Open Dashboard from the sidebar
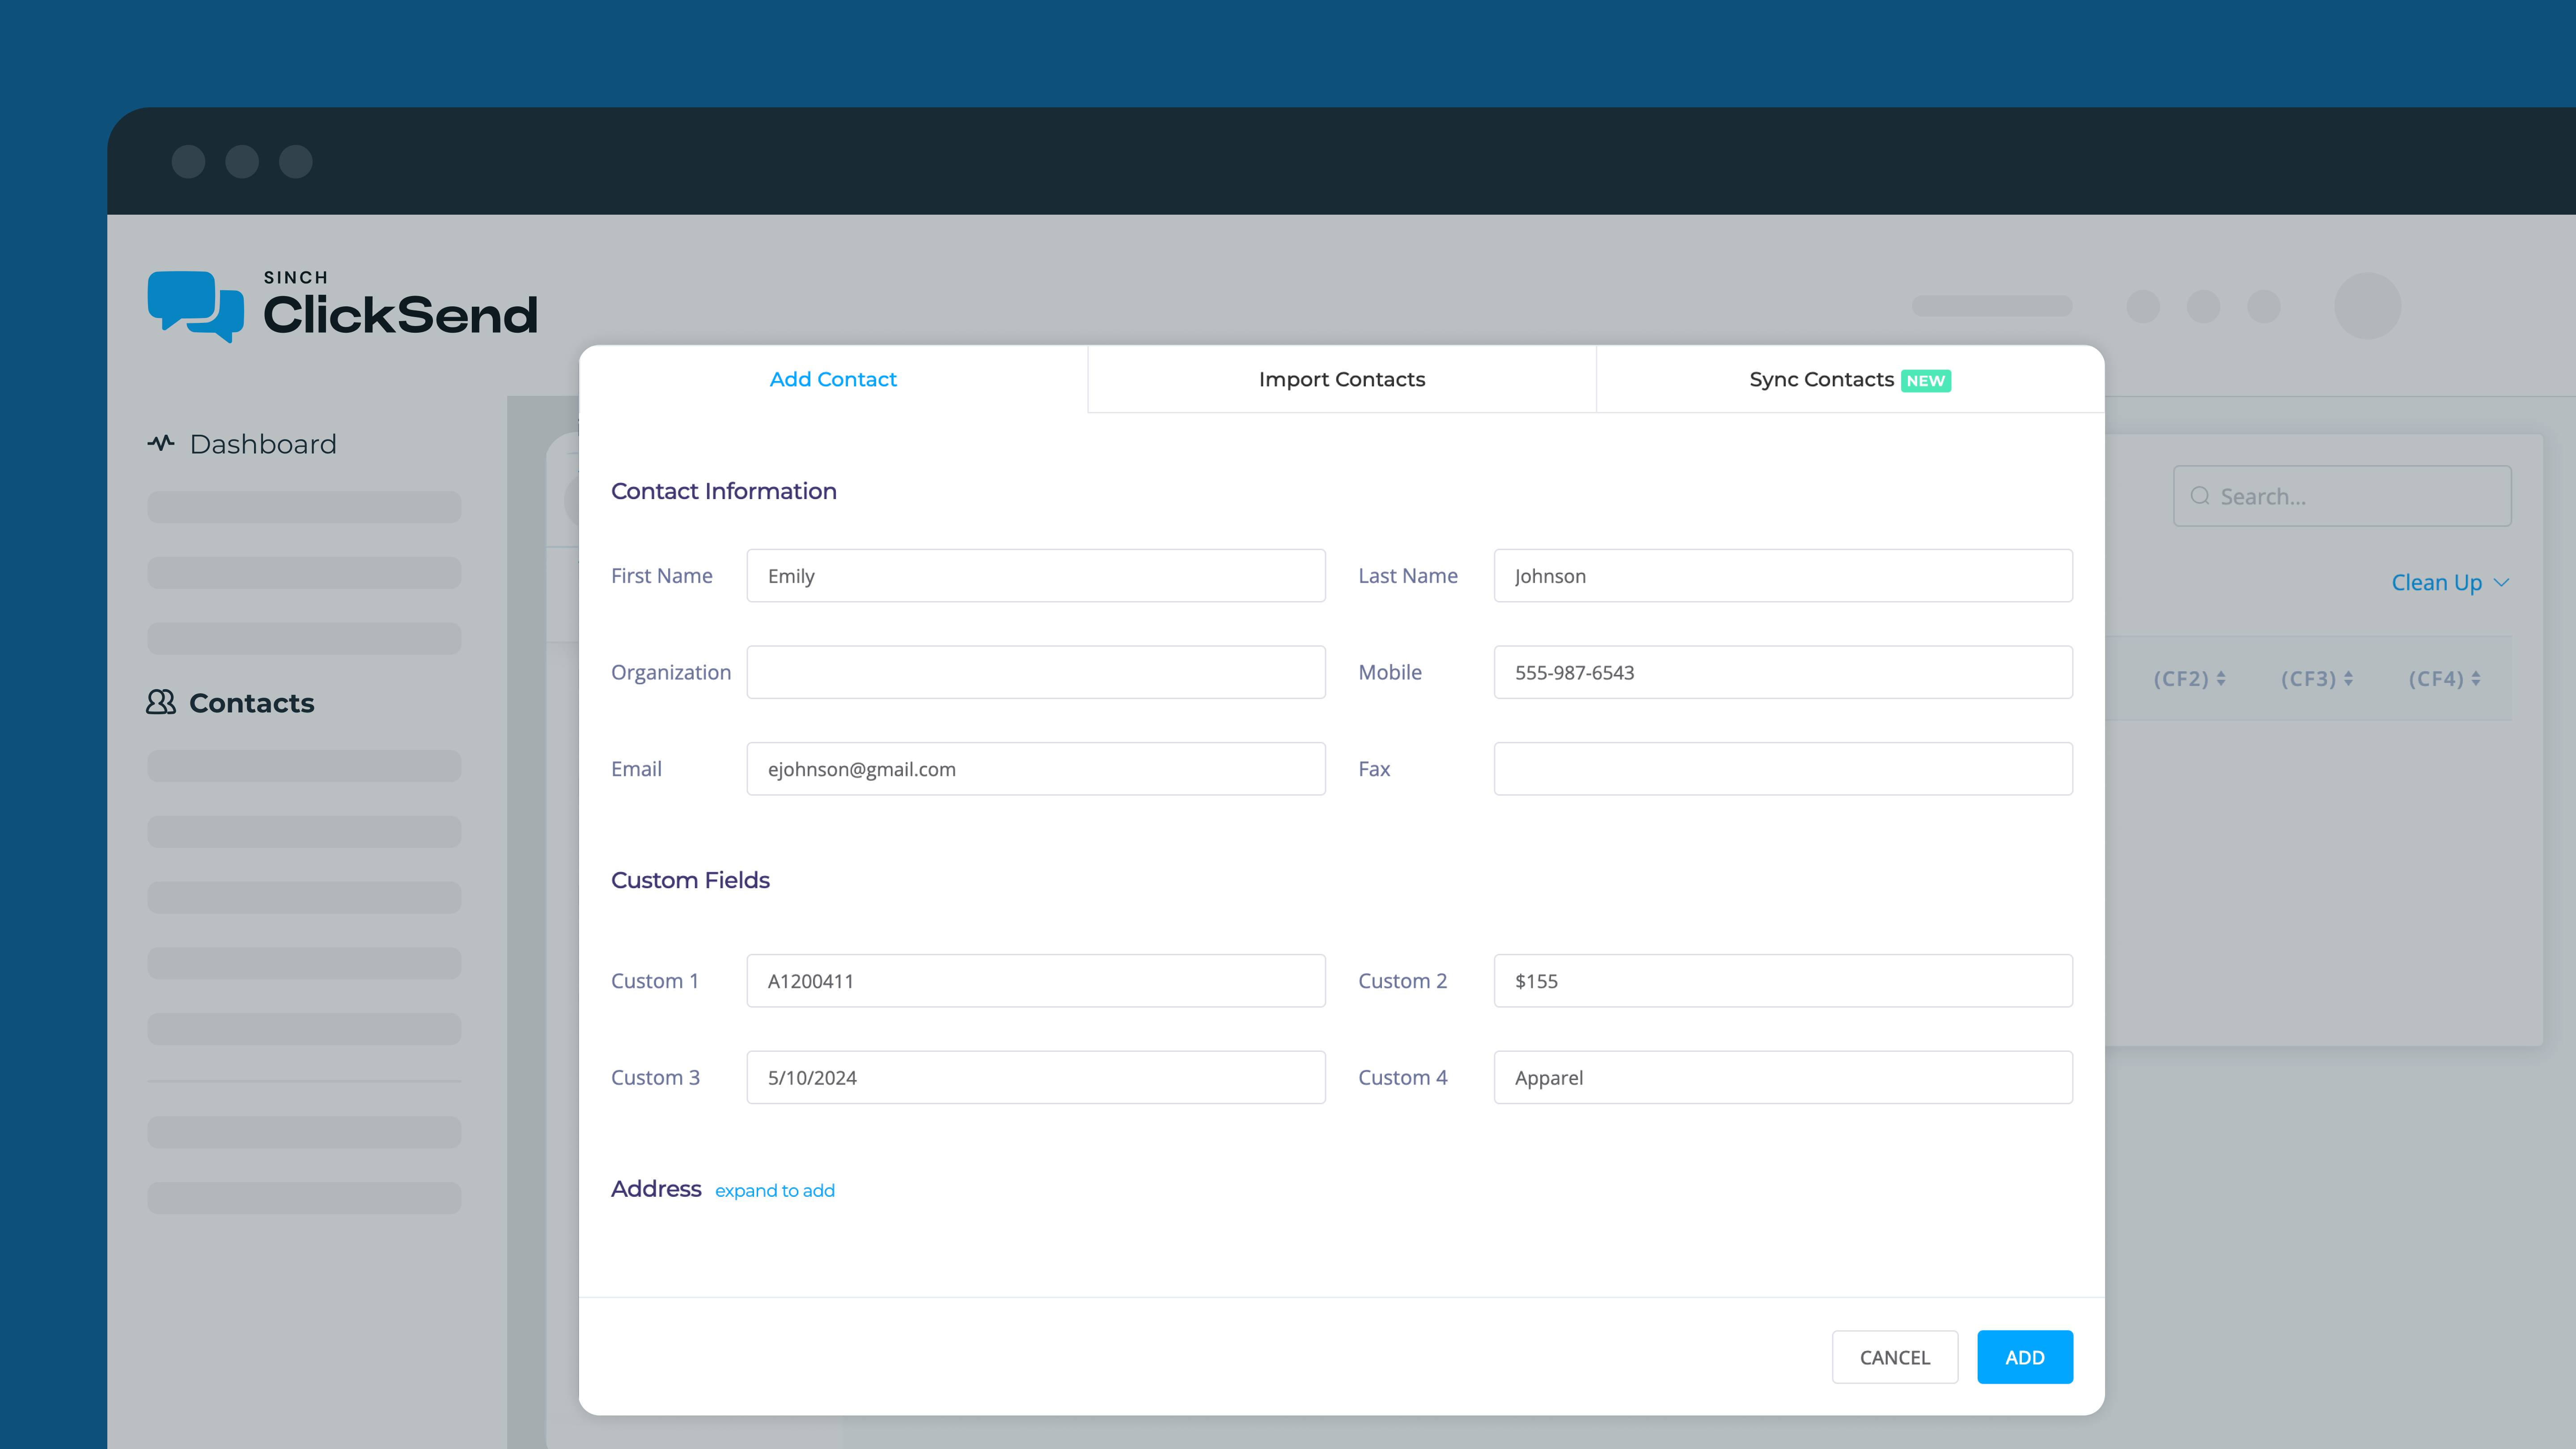Image resolution: width=2576 pixels, height=1449 pixels. pos(262,443)
